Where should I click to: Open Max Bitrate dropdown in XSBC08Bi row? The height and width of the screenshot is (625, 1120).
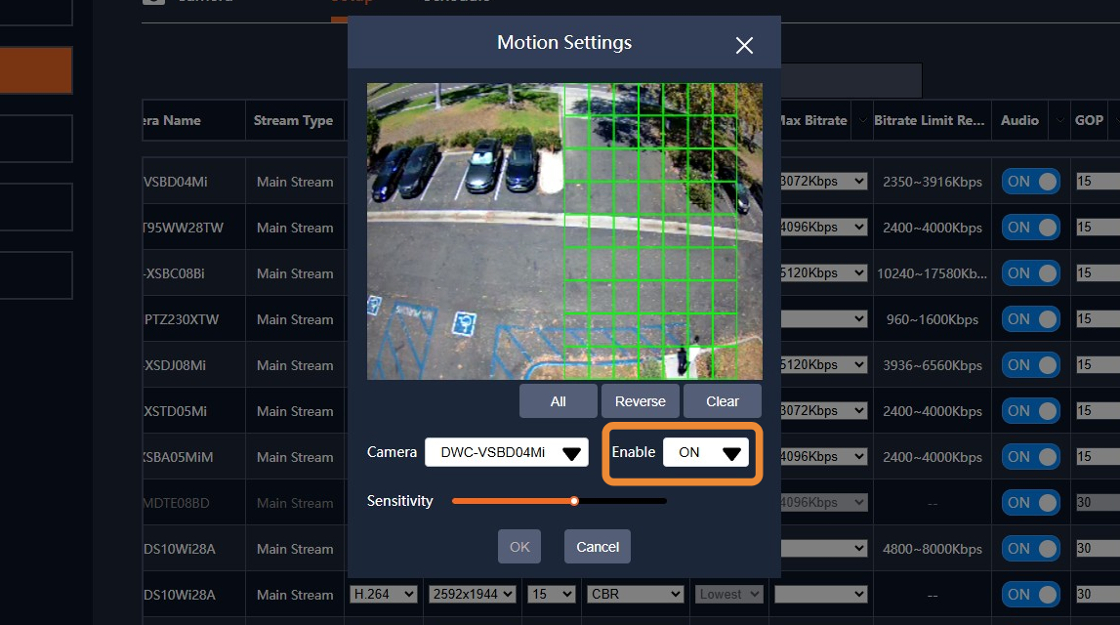[x=824, y=273]
